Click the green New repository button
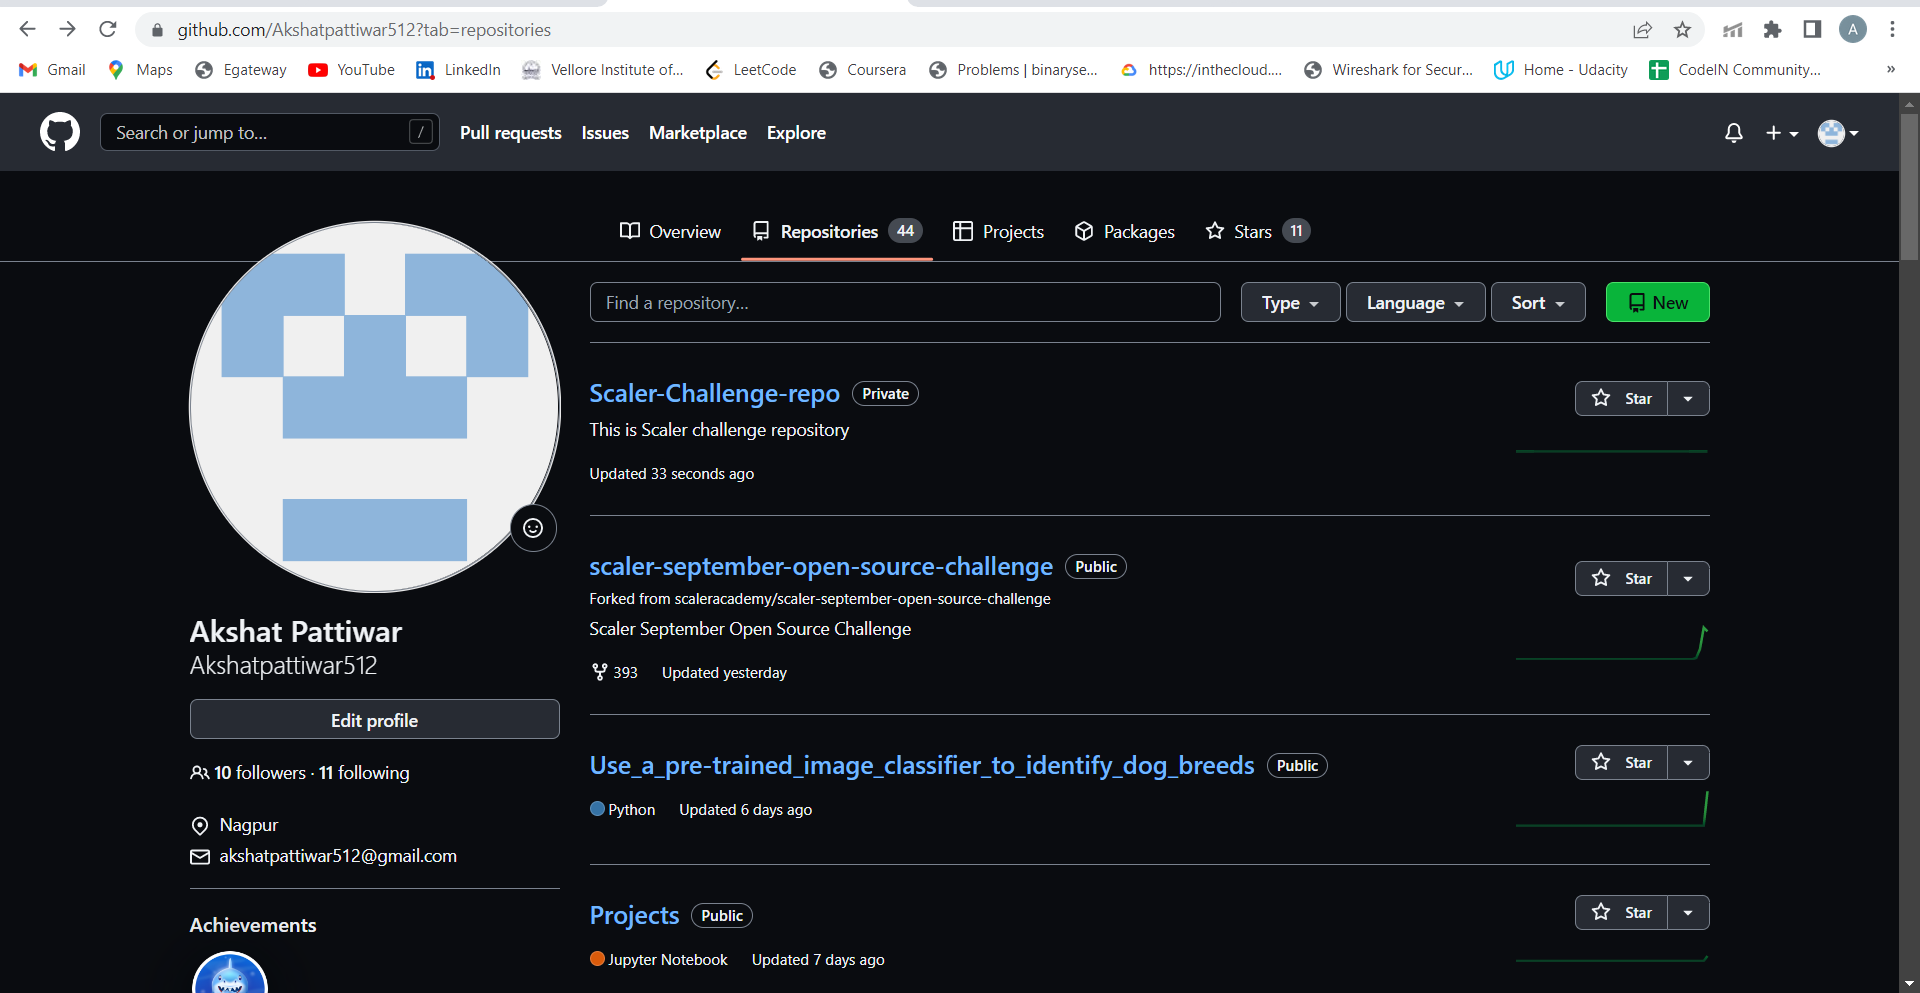Image resolution: width=1920 pixels, height=993 pixels. tap(1657, 302)
